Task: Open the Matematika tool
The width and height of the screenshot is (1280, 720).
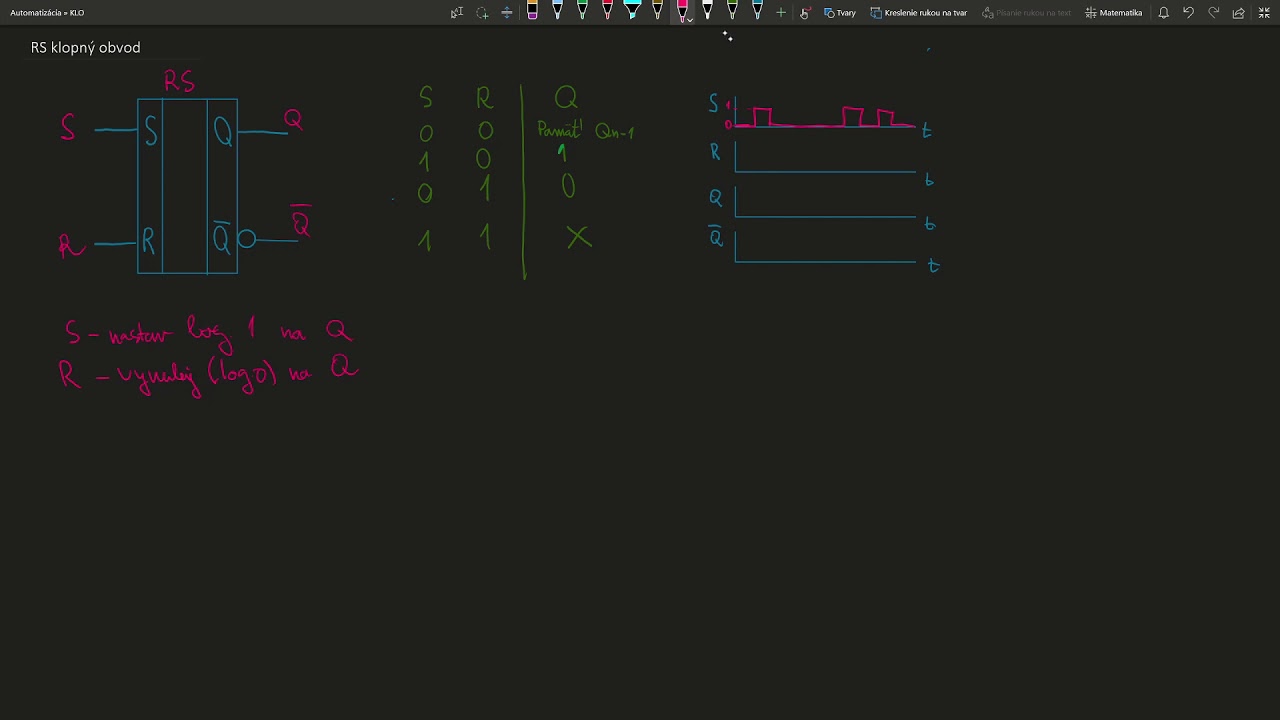Action: (x=1114, y=13)
